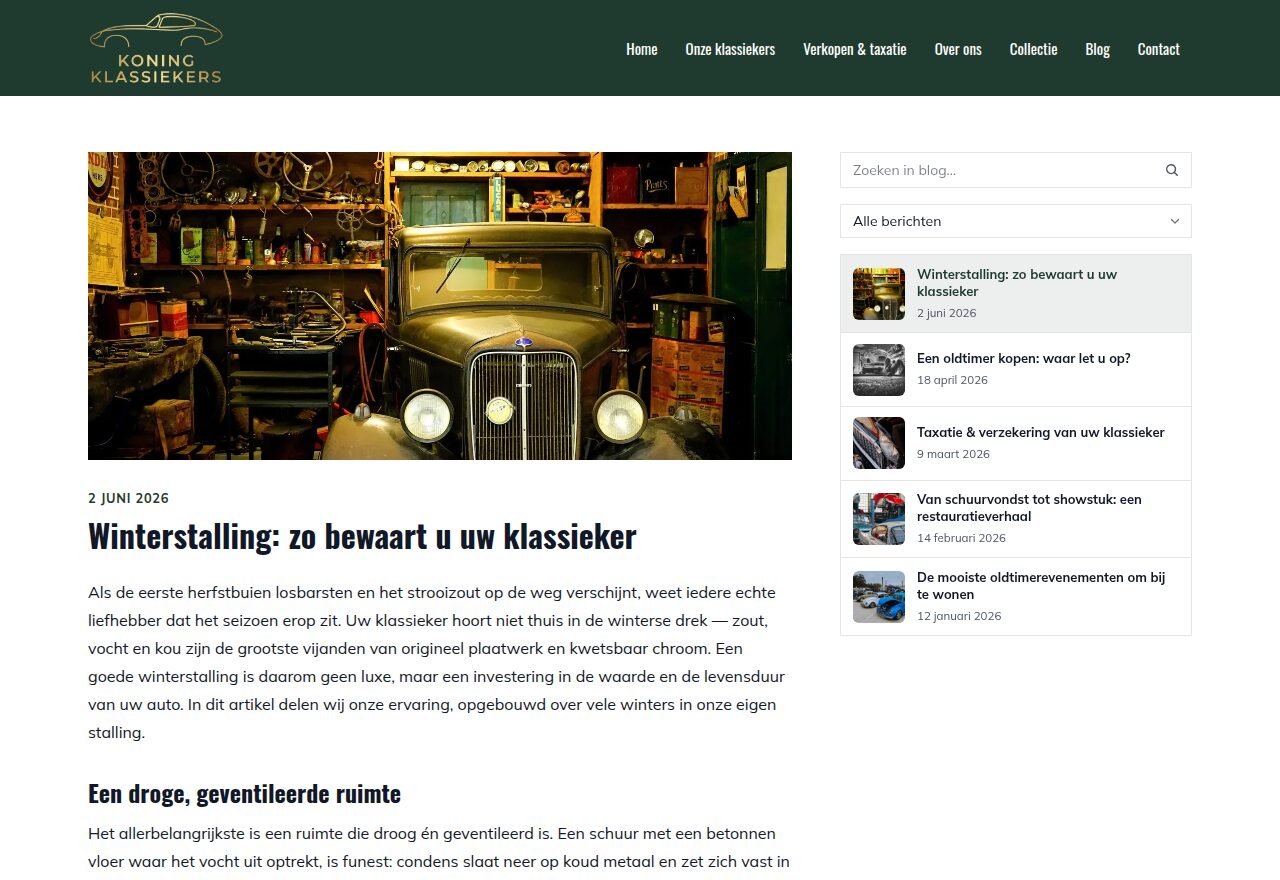Select Blog in the top navigation
Viewport: 1280px width, 880px height.
coord(1098,49)
